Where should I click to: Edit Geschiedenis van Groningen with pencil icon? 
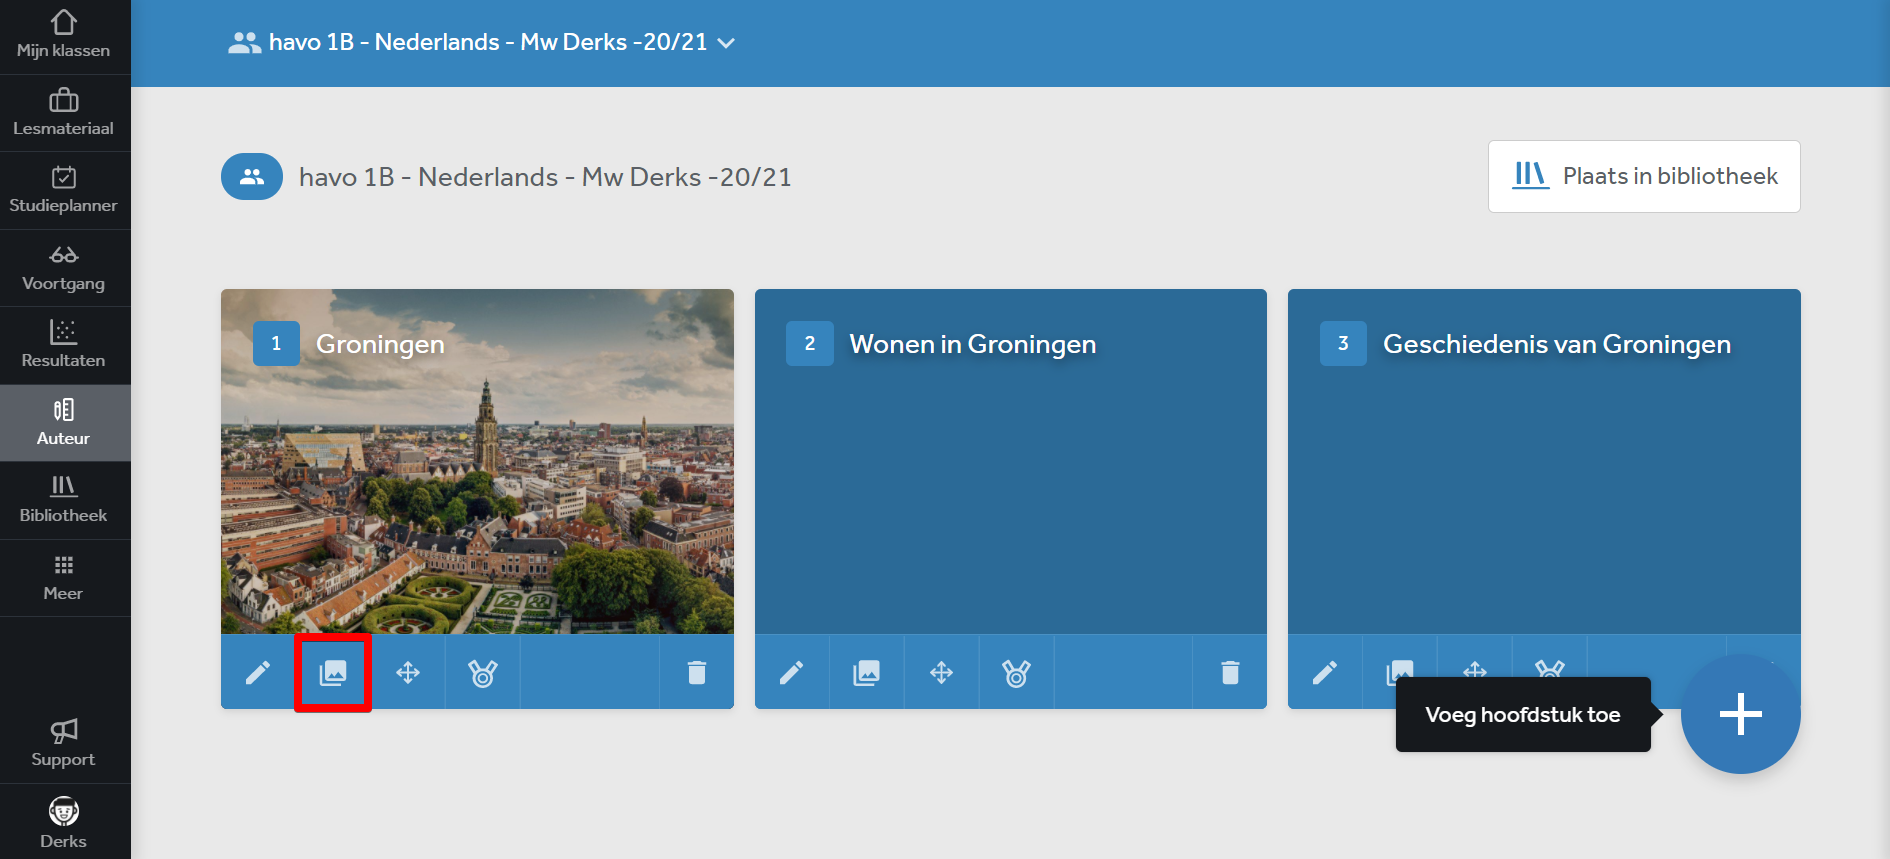[1325, 672]
